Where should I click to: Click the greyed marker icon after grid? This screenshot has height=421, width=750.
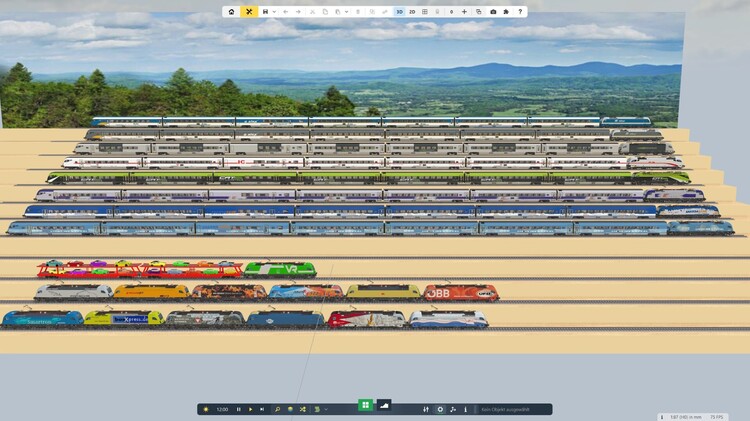pyautogui.click(x=437, y=11)
